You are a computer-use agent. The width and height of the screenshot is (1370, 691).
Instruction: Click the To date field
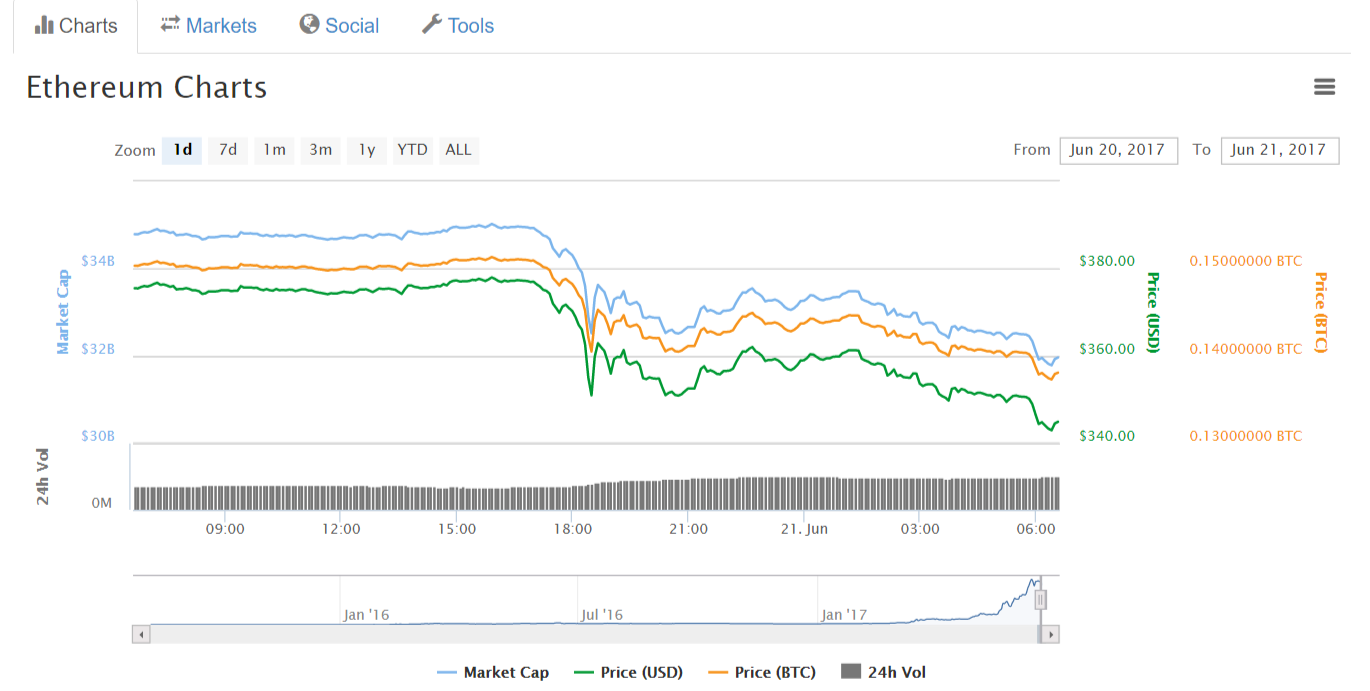(x=1279, y=150)
